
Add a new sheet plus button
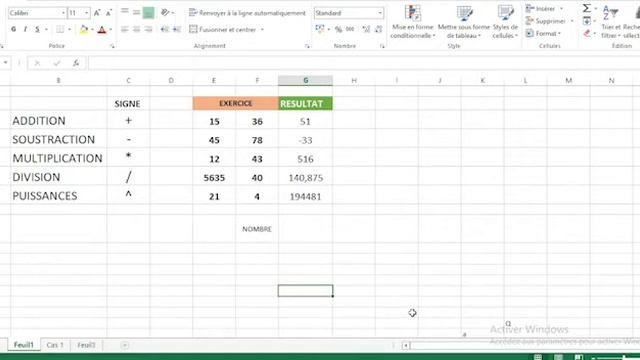point(124,345)
